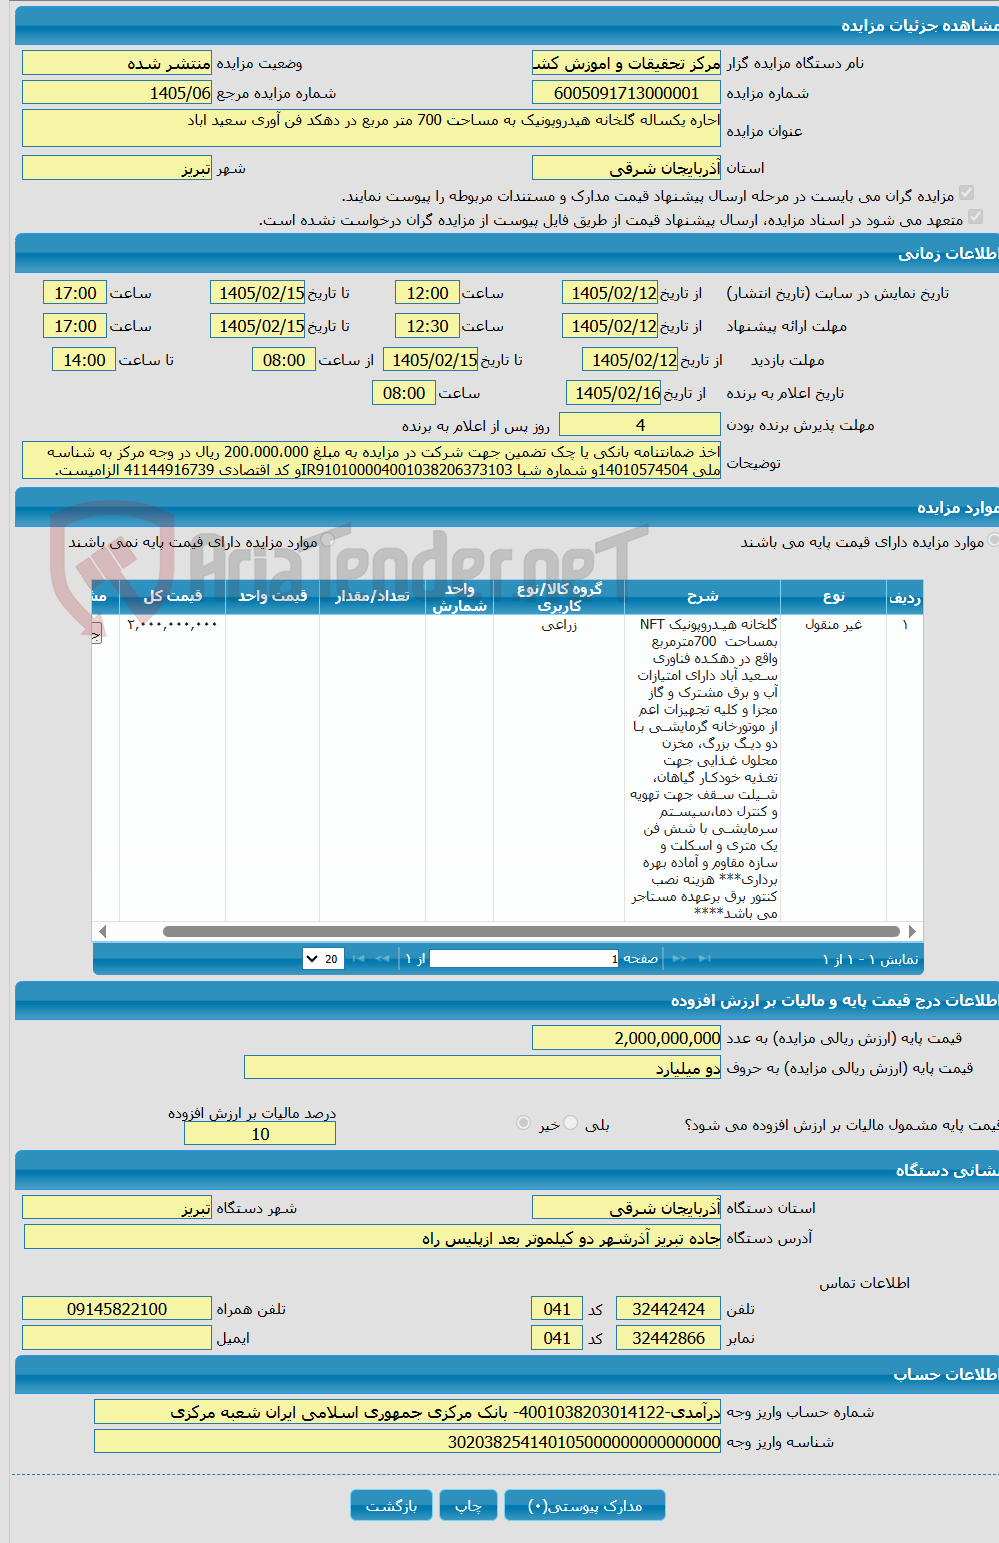Viewport: 999px width, 1543px height.
Task: Click the 'بازگشت' button
Action: (x=391, y=1505)
